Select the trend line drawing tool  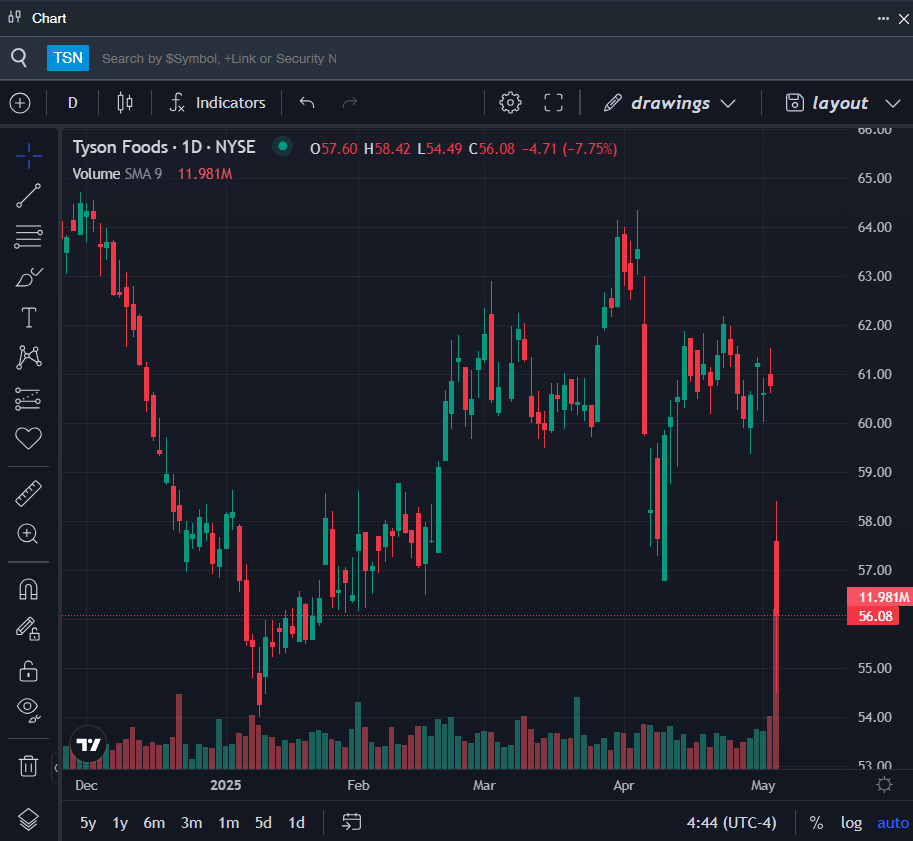(x=29, y=196)
